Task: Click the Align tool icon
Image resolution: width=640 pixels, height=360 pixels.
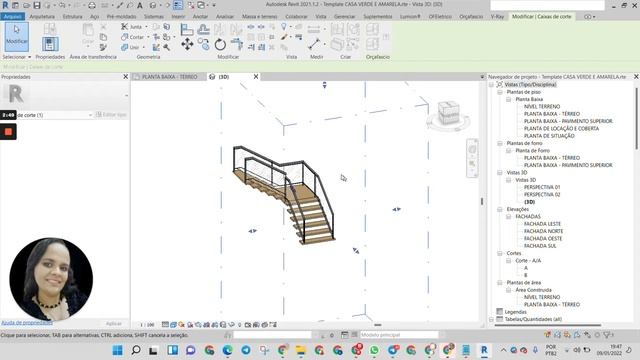Action: (x=187, y=29)
